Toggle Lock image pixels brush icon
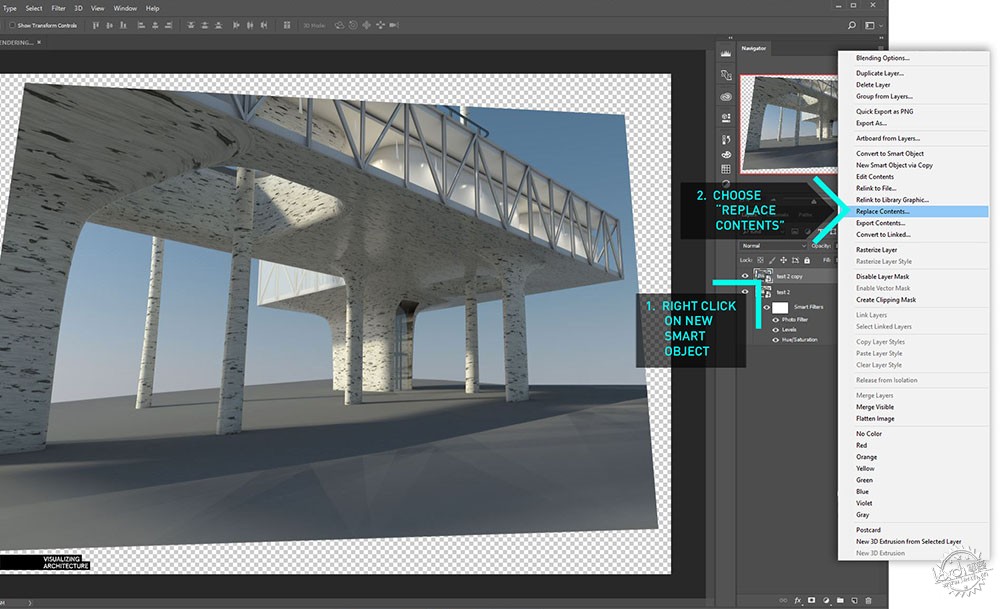This screenshot has height=609, width=1000. (772, 260)
